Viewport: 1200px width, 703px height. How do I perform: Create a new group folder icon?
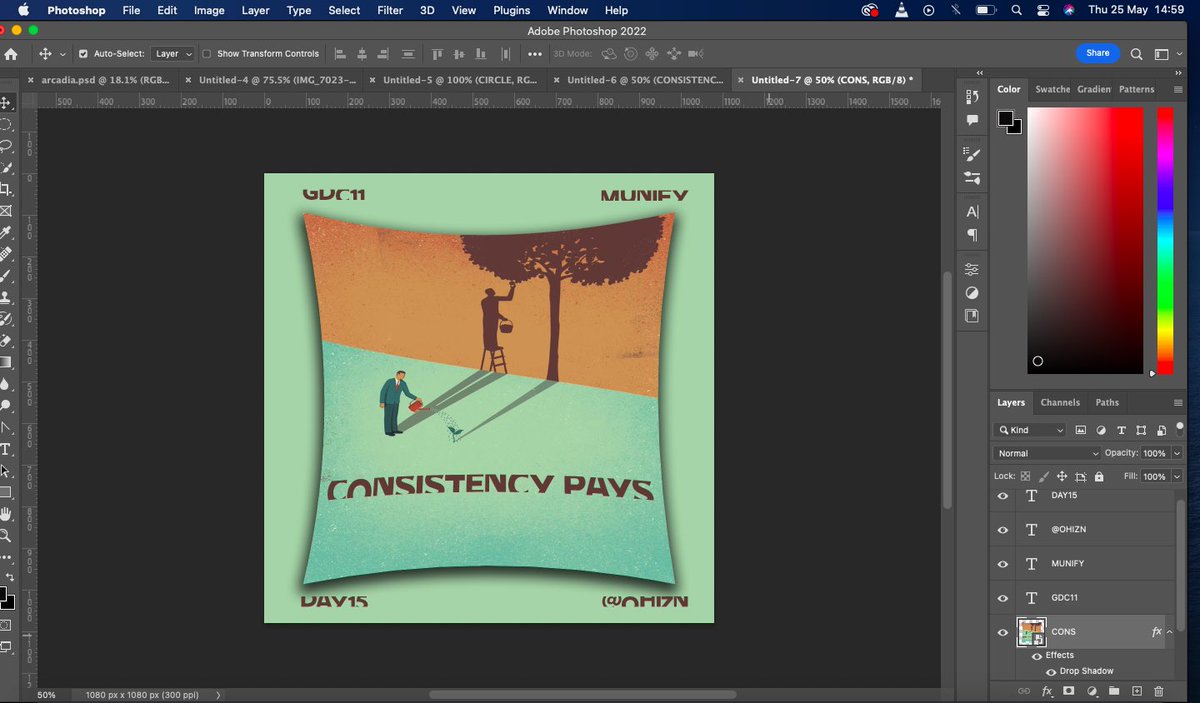tap(1114, 691)
